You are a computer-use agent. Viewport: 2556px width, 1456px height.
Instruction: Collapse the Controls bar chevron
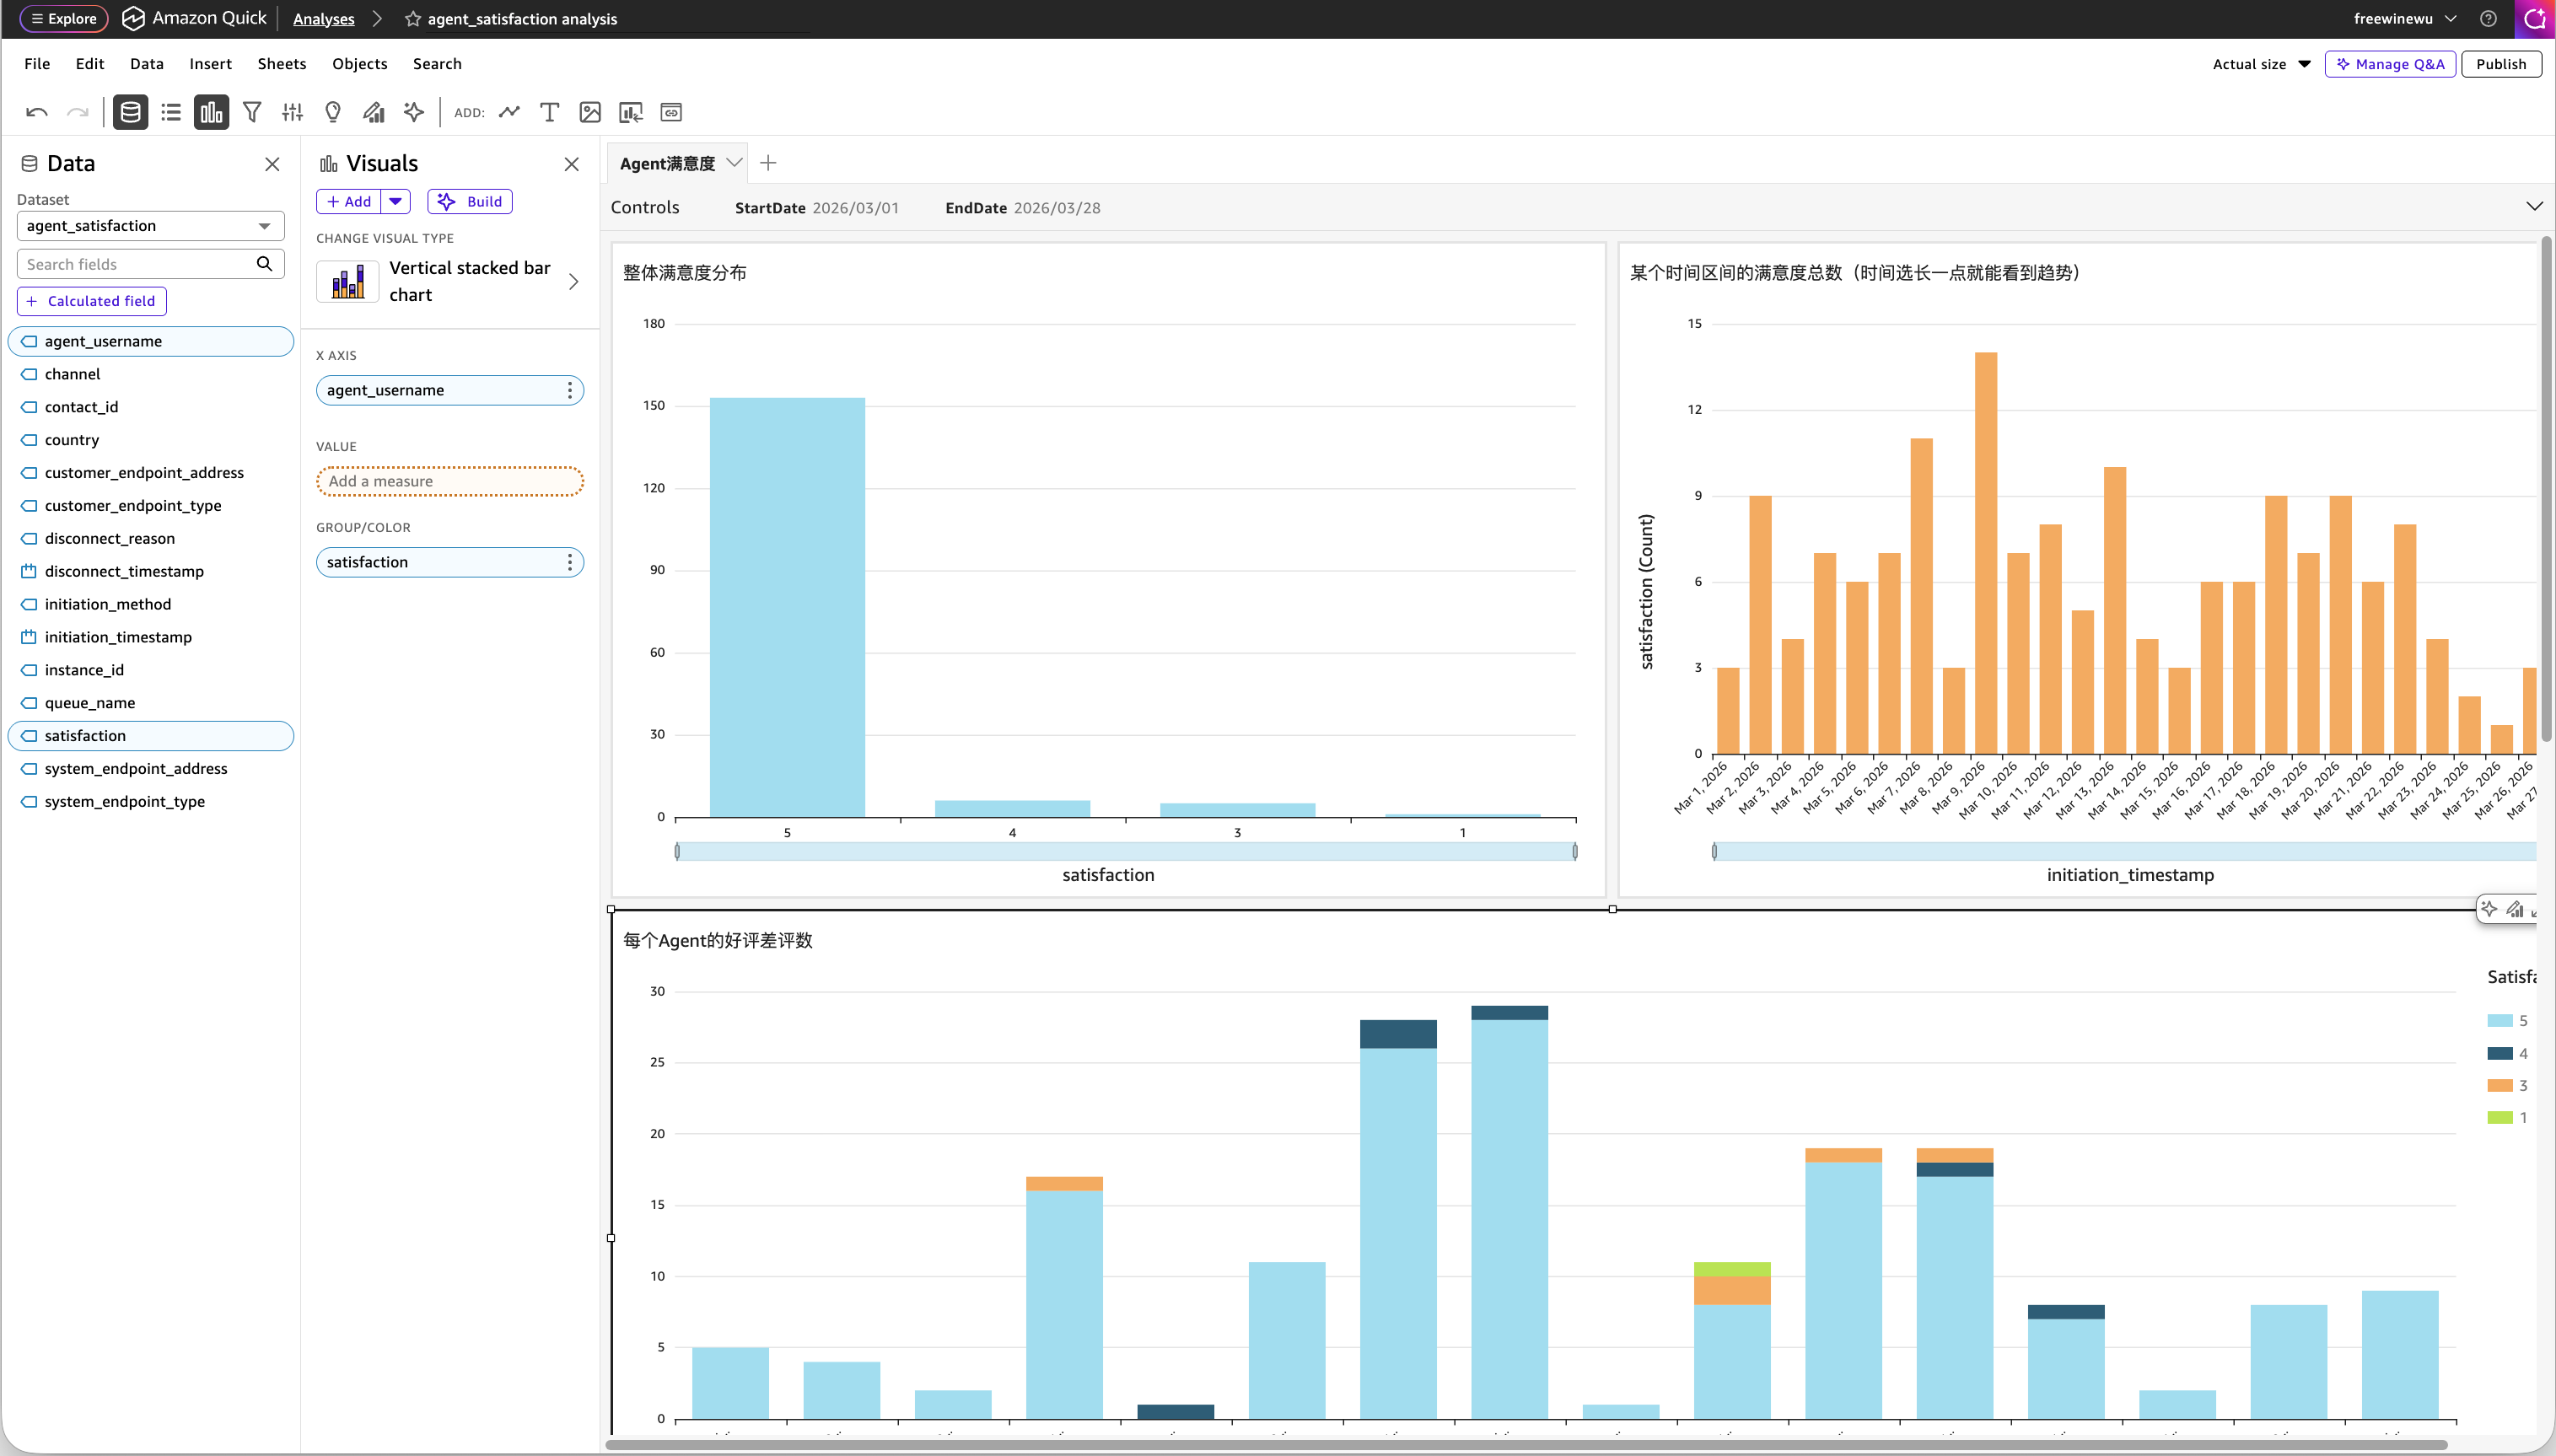point(2533,206)
